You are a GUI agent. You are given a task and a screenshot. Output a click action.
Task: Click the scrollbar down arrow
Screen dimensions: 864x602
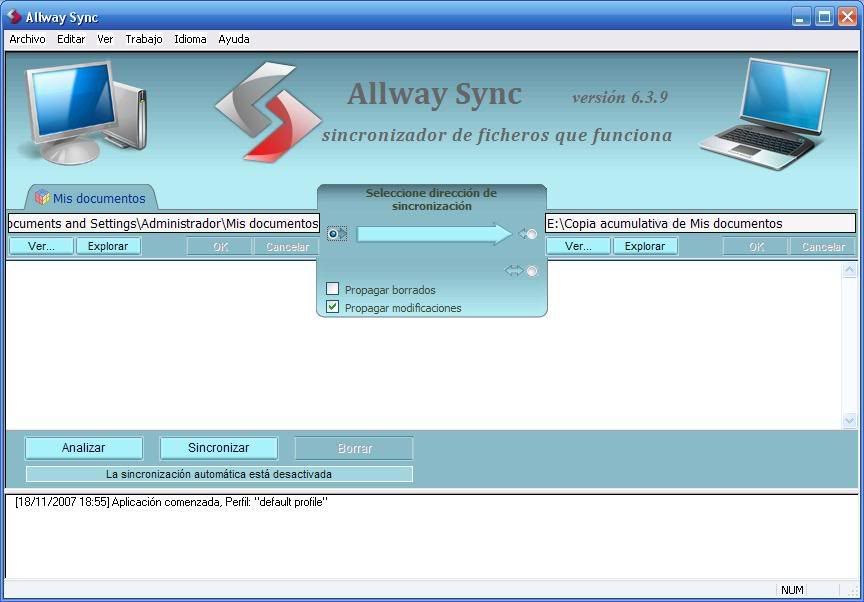(x=849, y=421)
